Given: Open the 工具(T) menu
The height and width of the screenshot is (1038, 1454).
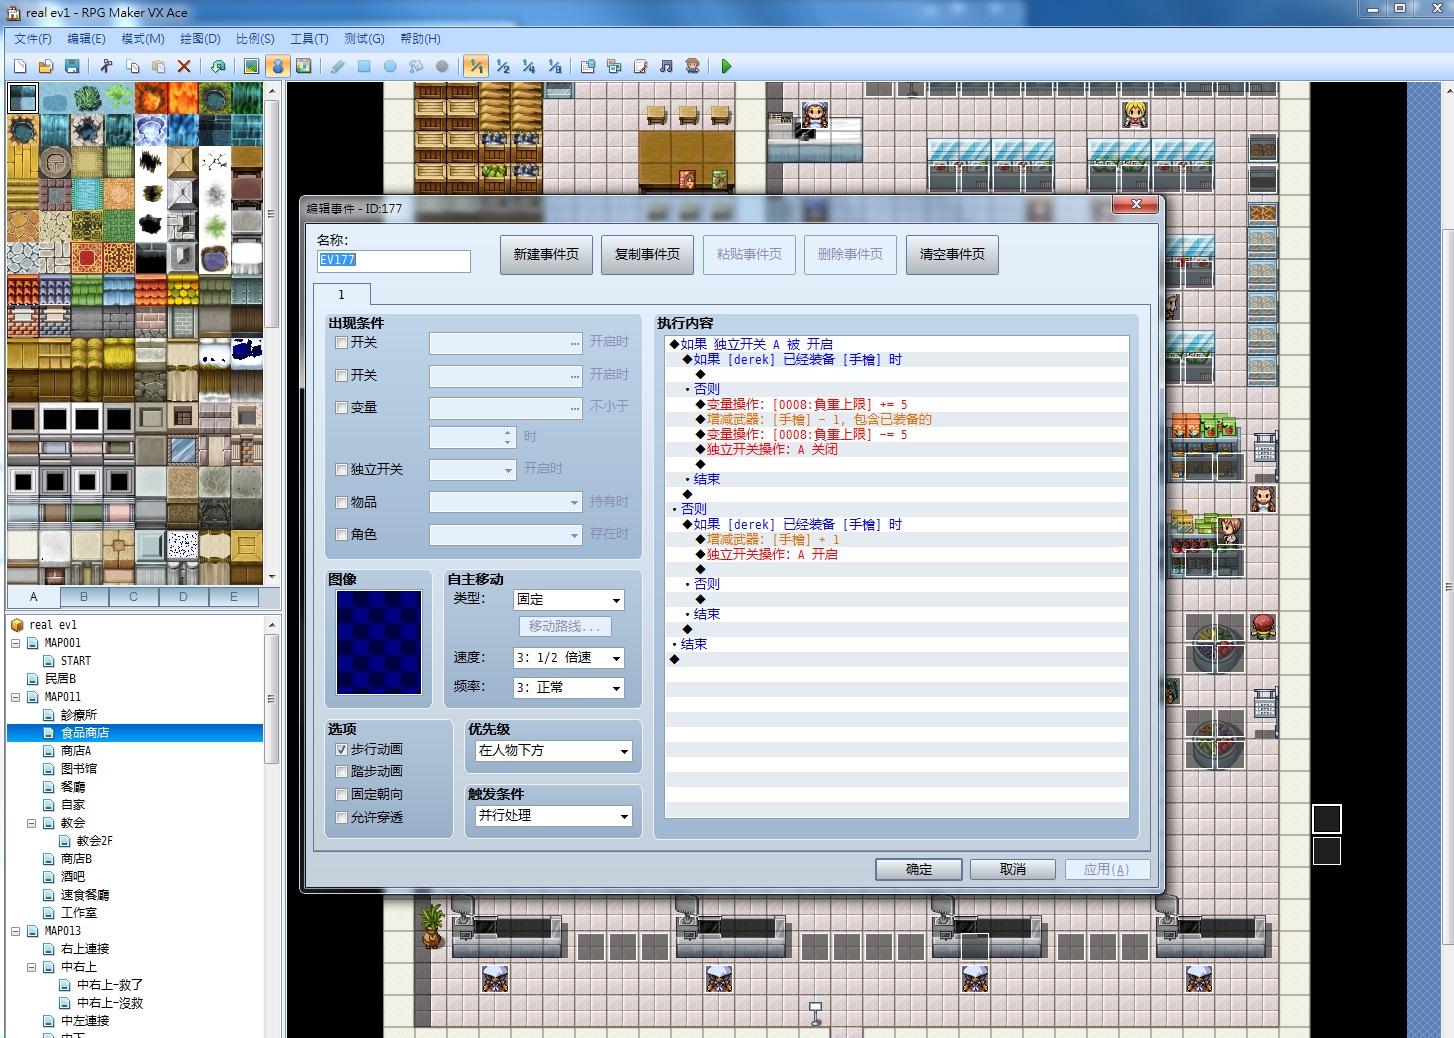Looking at the screenshot, I should 309,39.
